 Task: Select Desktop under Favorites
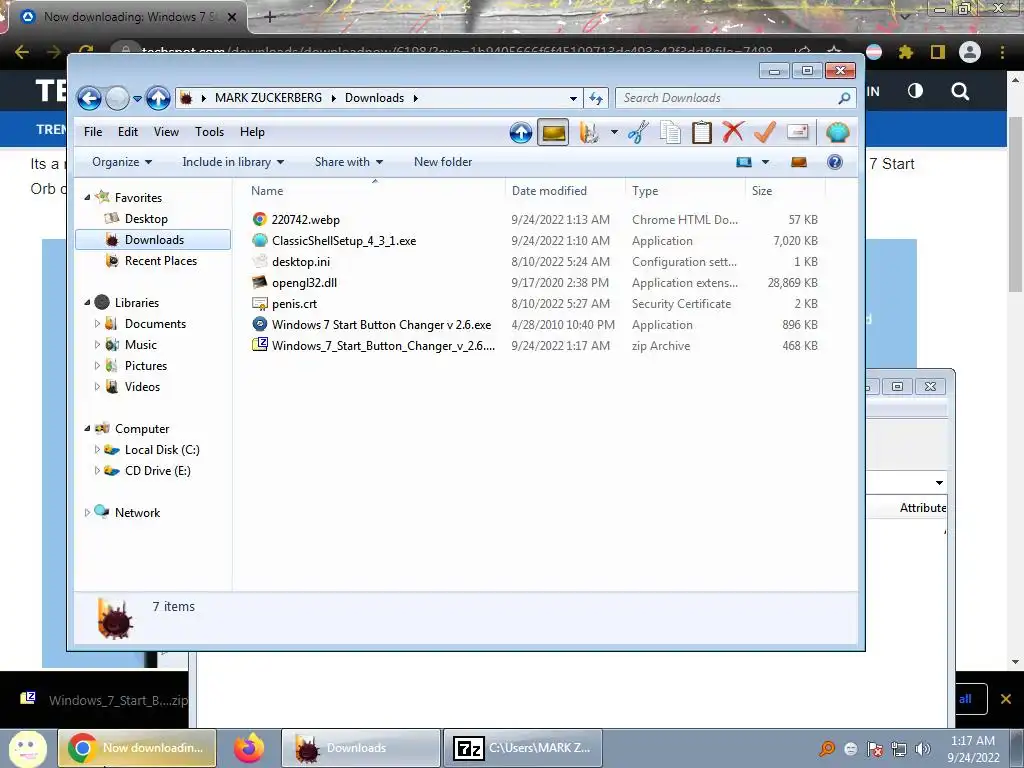(x=146, y=219)
